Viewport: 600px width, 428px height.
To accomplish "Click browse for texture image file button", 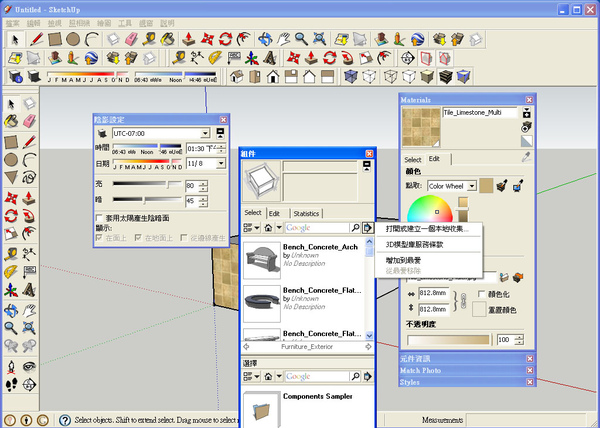I will pyautogui.click(x=504, y=277).
